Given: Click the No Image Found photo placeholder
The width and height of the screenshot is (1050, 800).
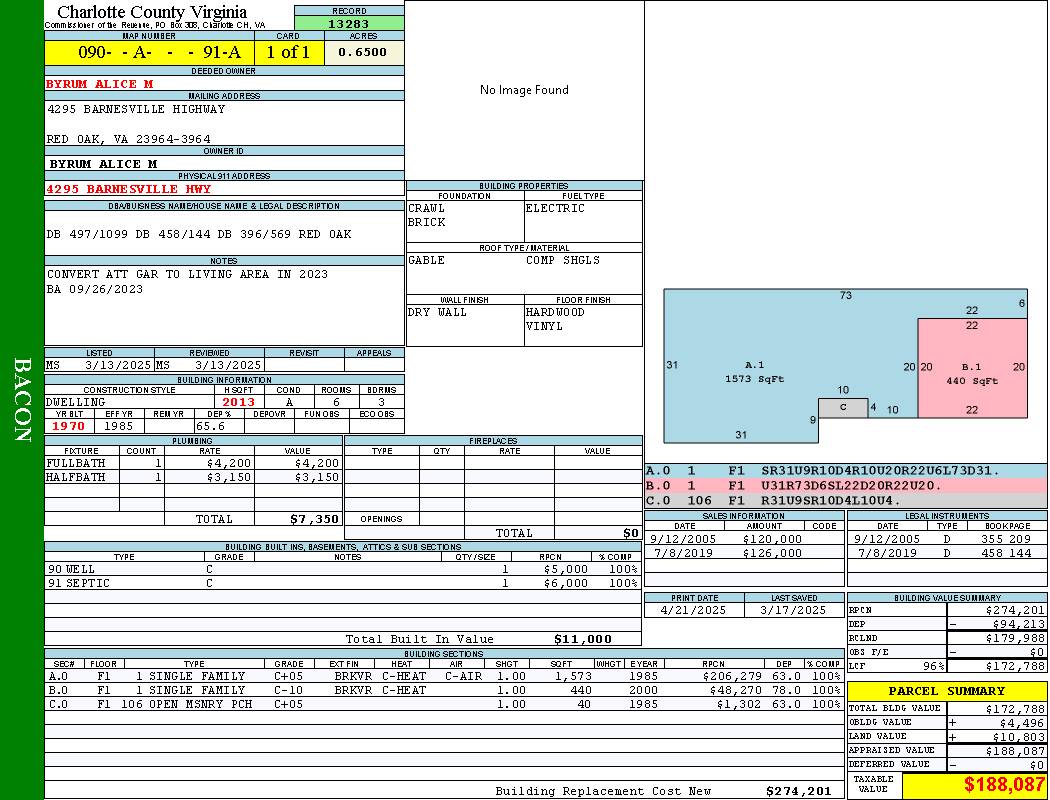Looking at the screenshot, I should pos(524,90).
